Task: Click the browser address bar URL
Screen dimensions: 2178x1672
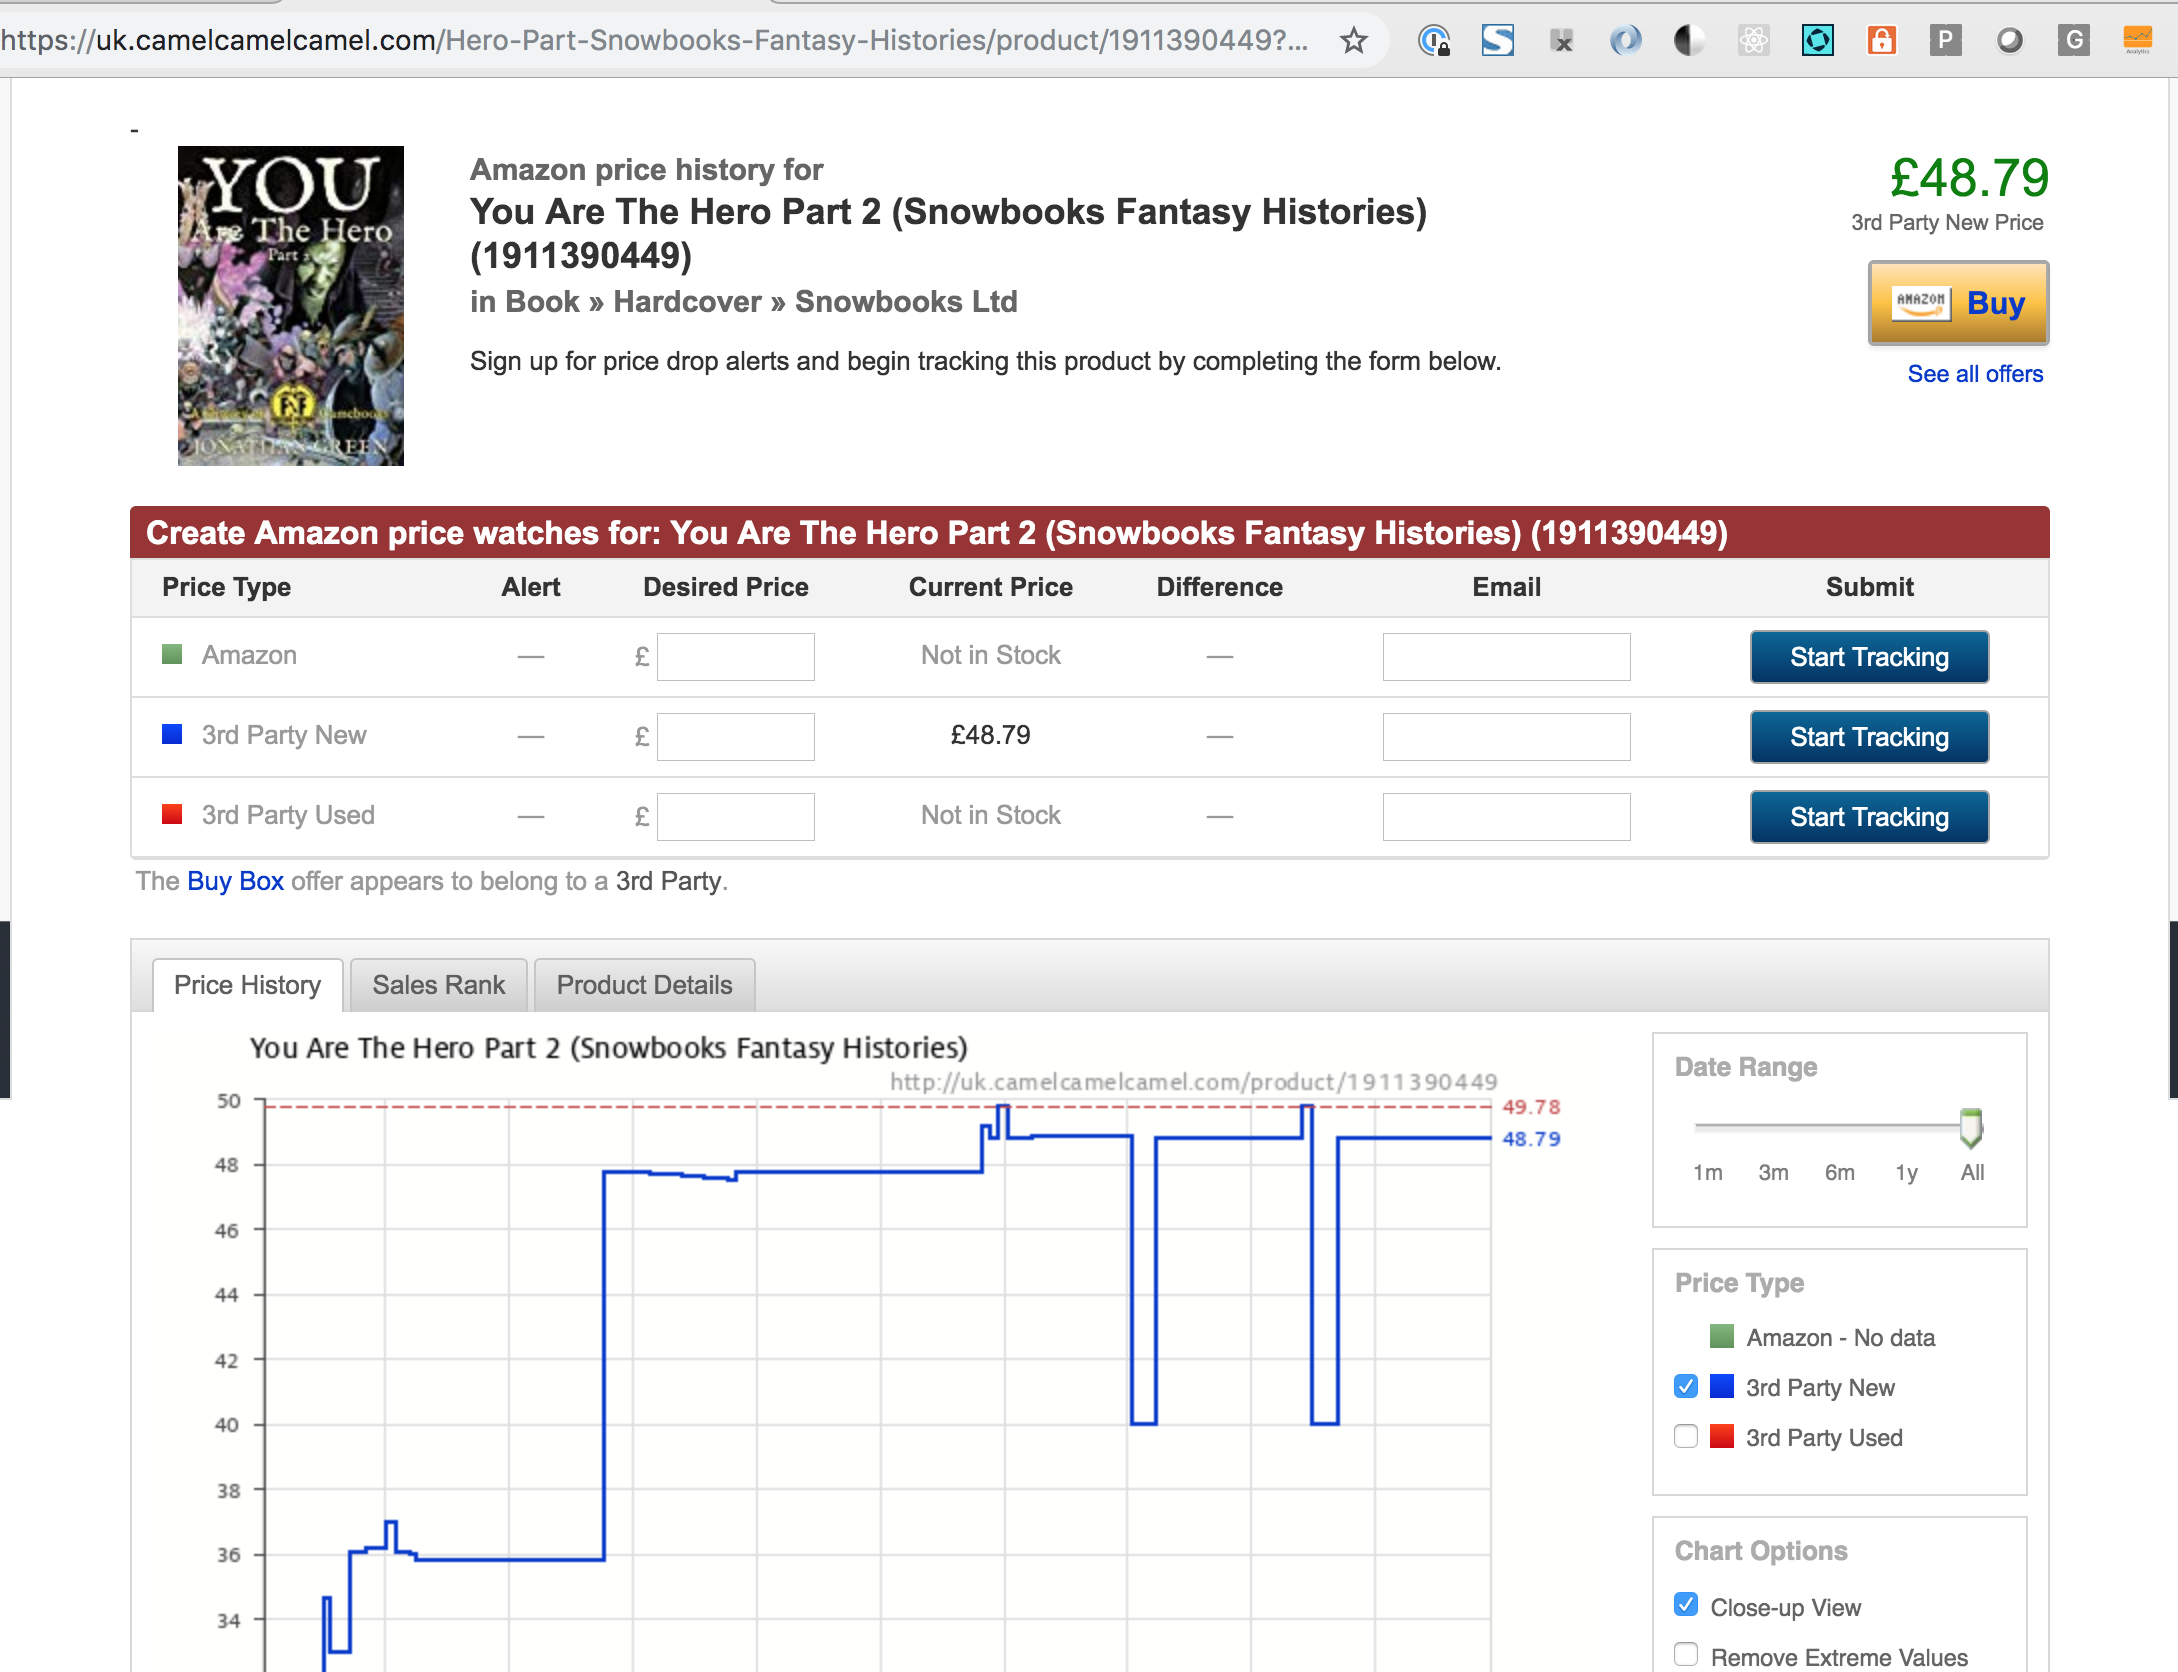Action: click(x=655, y=40)
